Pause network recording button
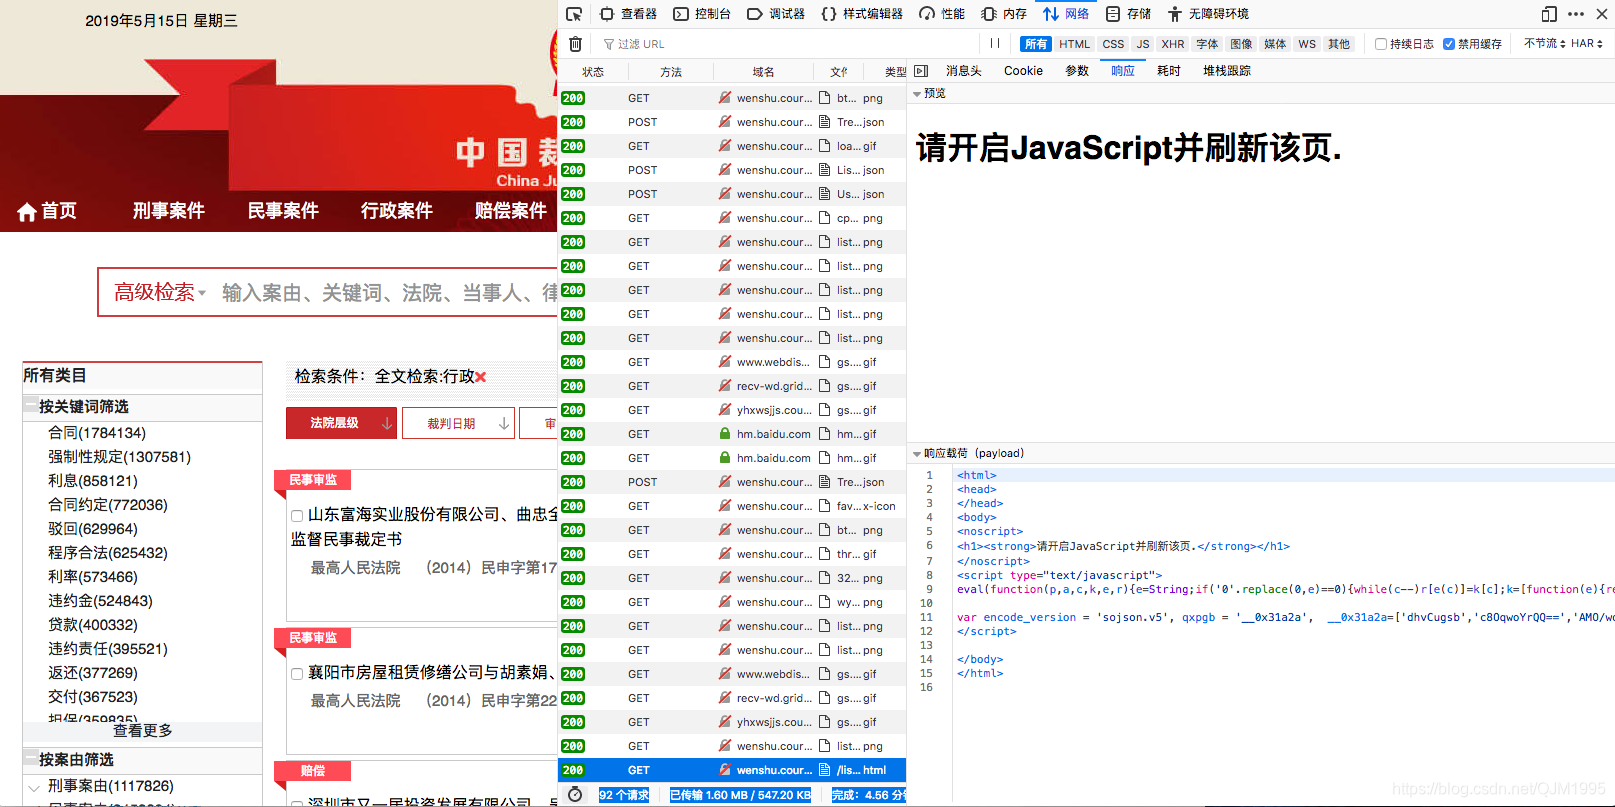 [995, 44]
